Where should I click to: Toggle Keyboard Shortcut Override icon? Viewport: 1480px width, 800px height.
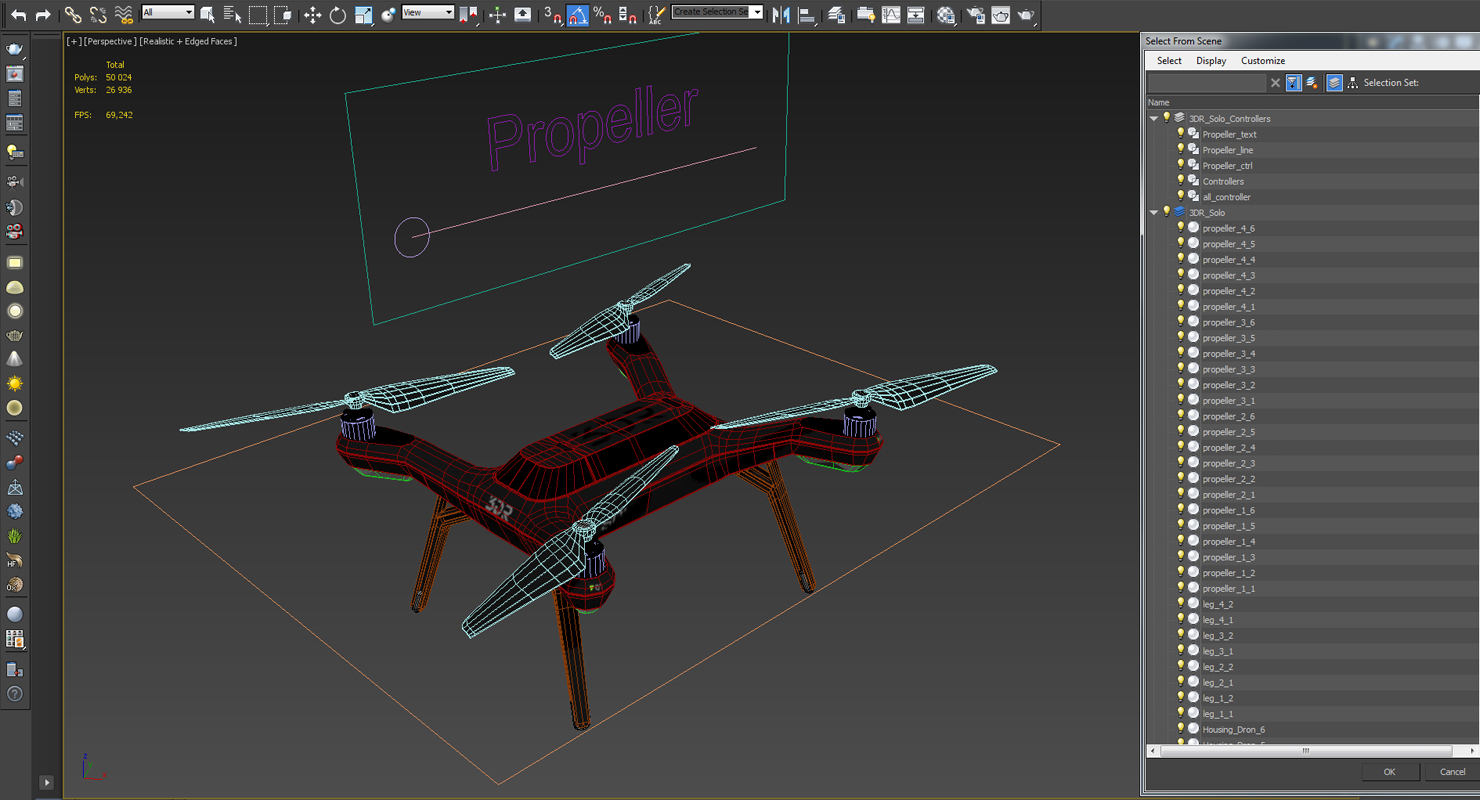522,14
